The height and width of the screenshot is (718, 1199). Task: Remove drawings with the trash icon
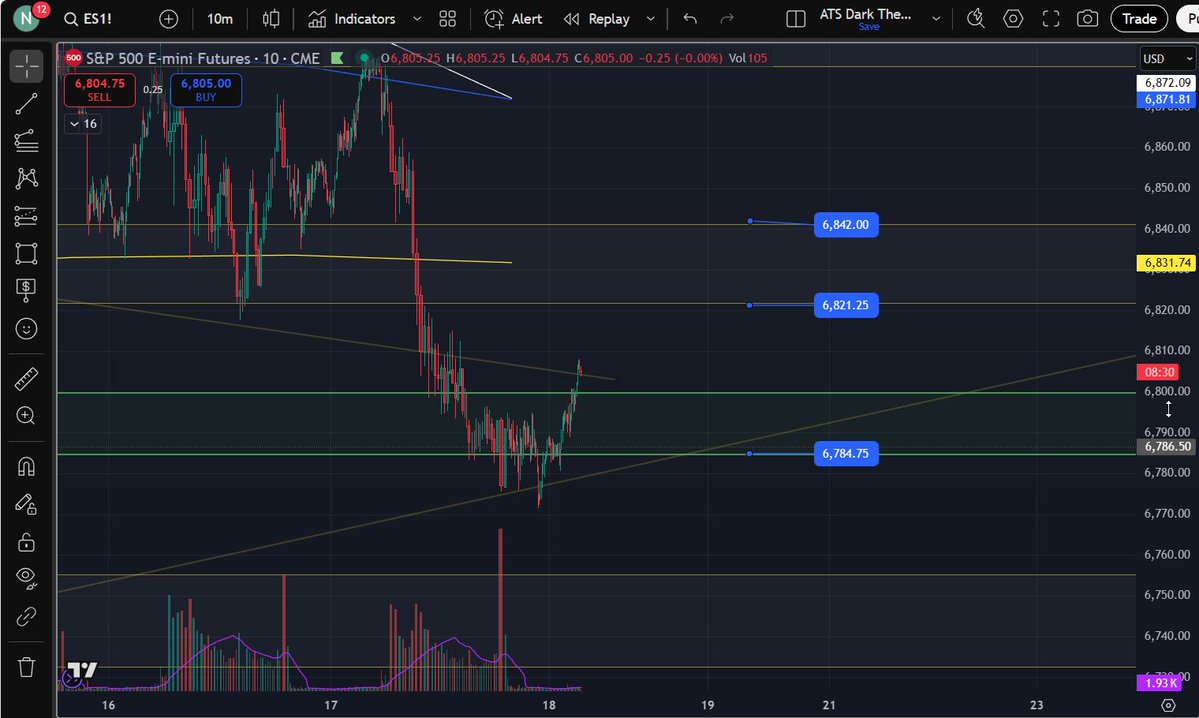tap(26, 667)
